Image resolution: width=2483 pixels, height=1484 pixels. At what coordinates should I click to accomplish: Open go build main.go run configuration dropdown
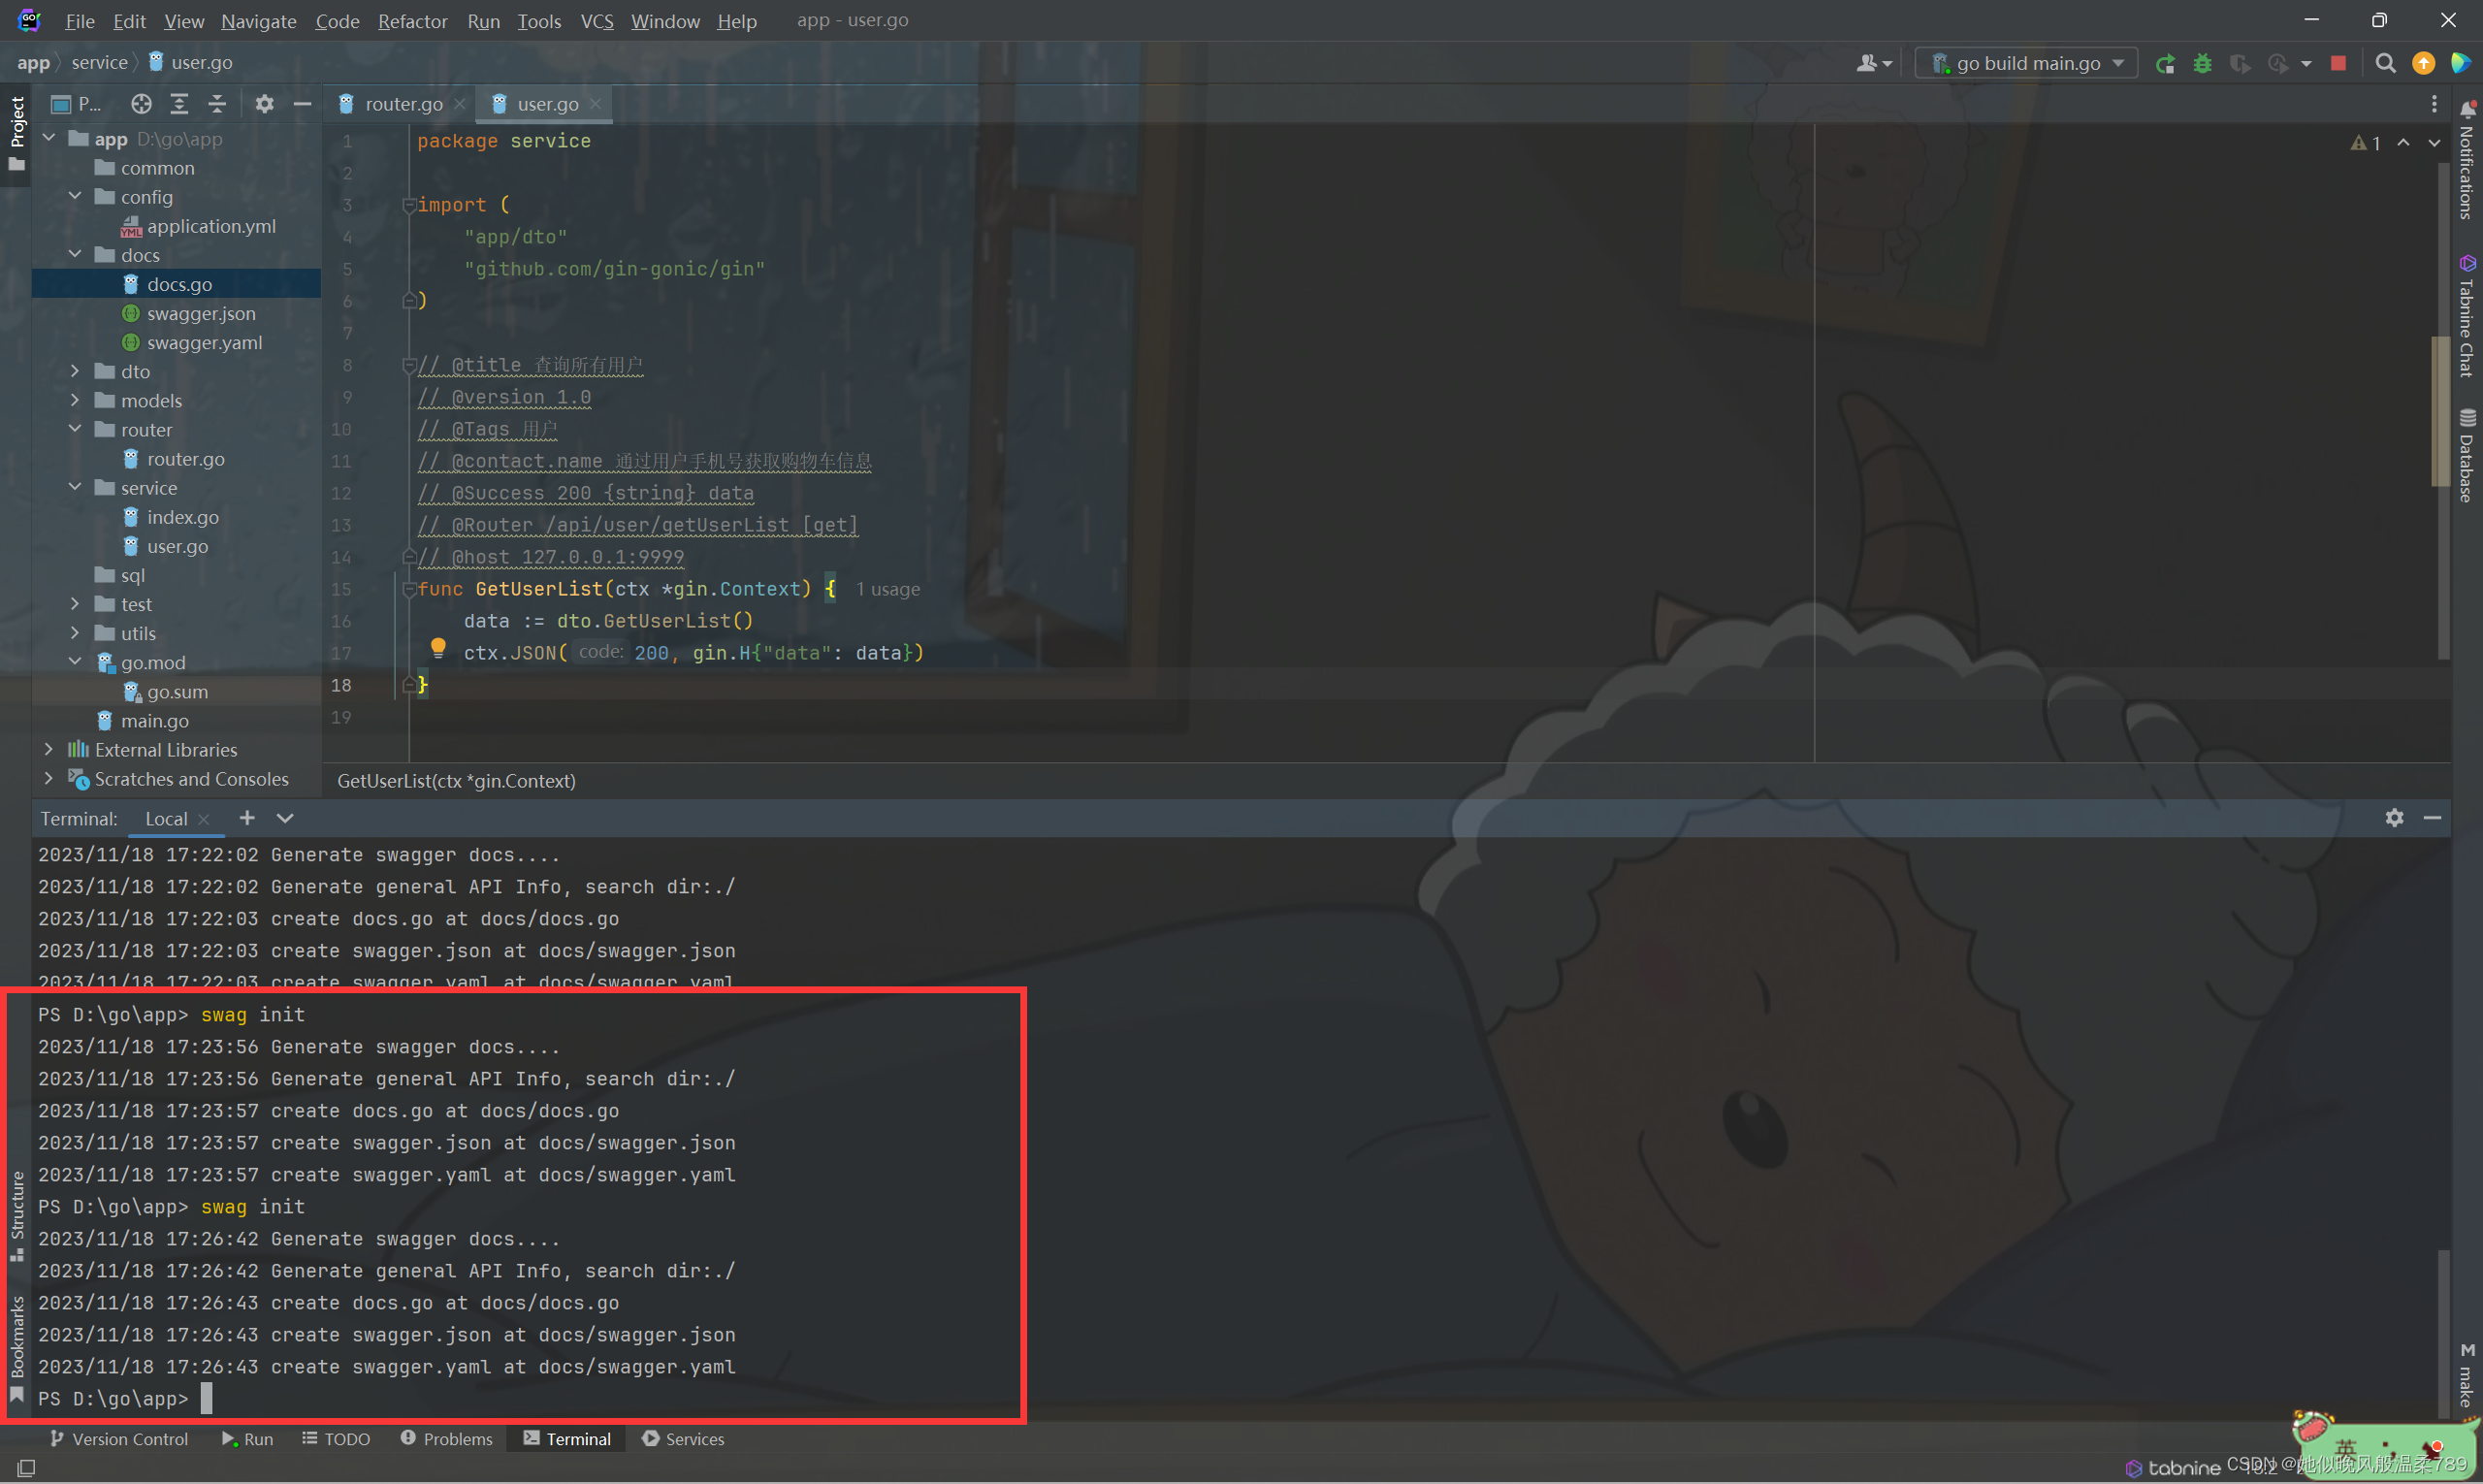pyautogui.click(x=2026, y=63)
